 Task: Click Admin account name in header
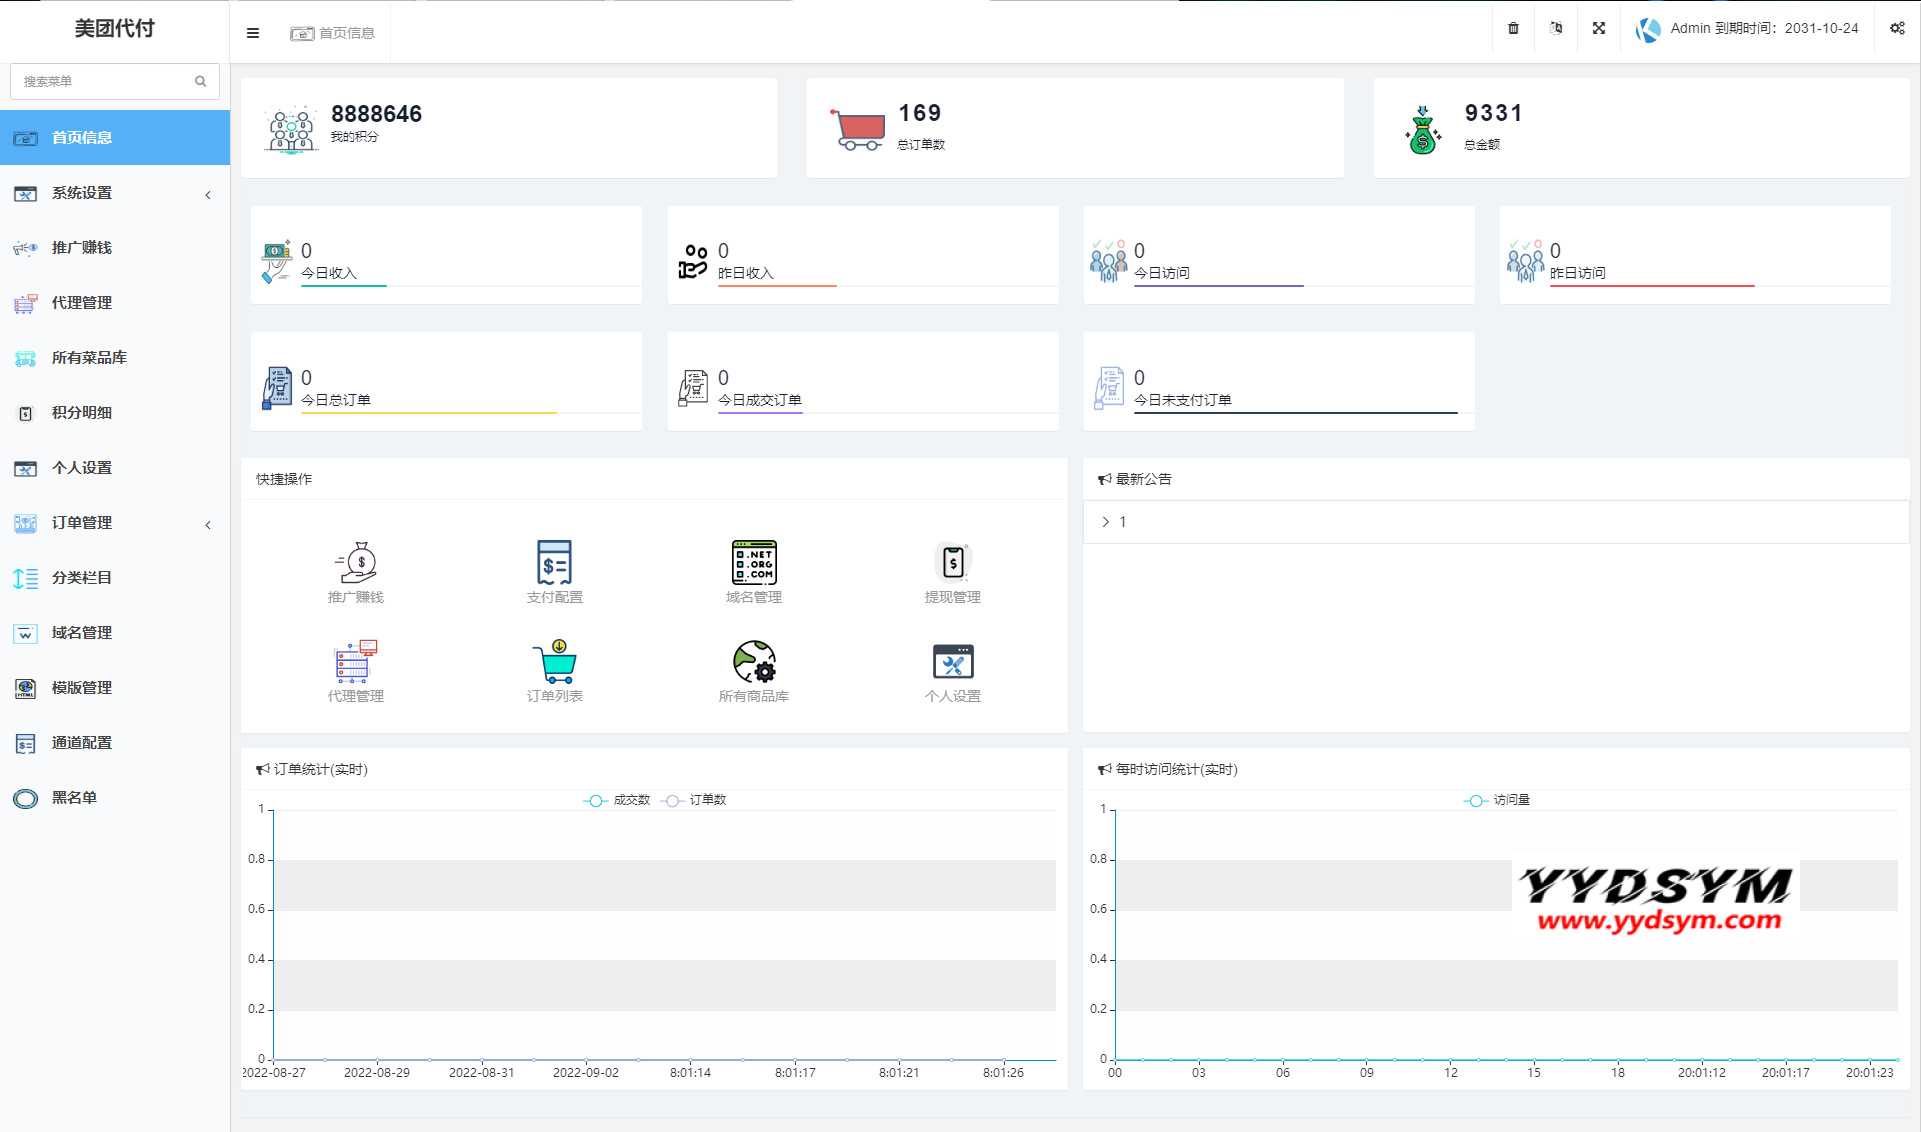pyautogui.click(x=1690, y=28)
